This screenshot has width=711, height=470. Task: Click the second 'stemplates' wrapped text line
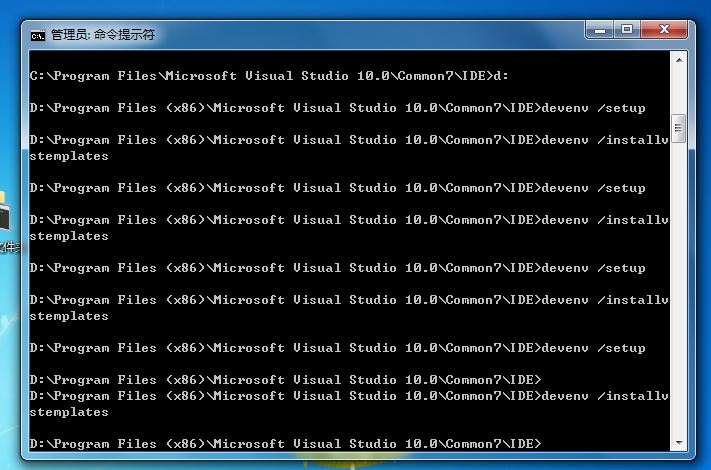69,236
